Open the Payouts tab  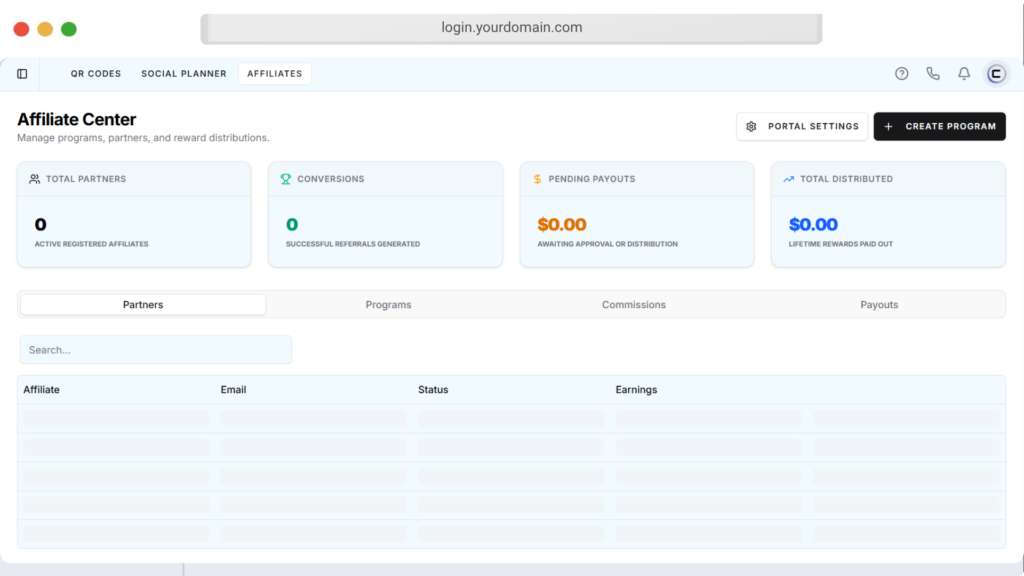pos(879,305)
